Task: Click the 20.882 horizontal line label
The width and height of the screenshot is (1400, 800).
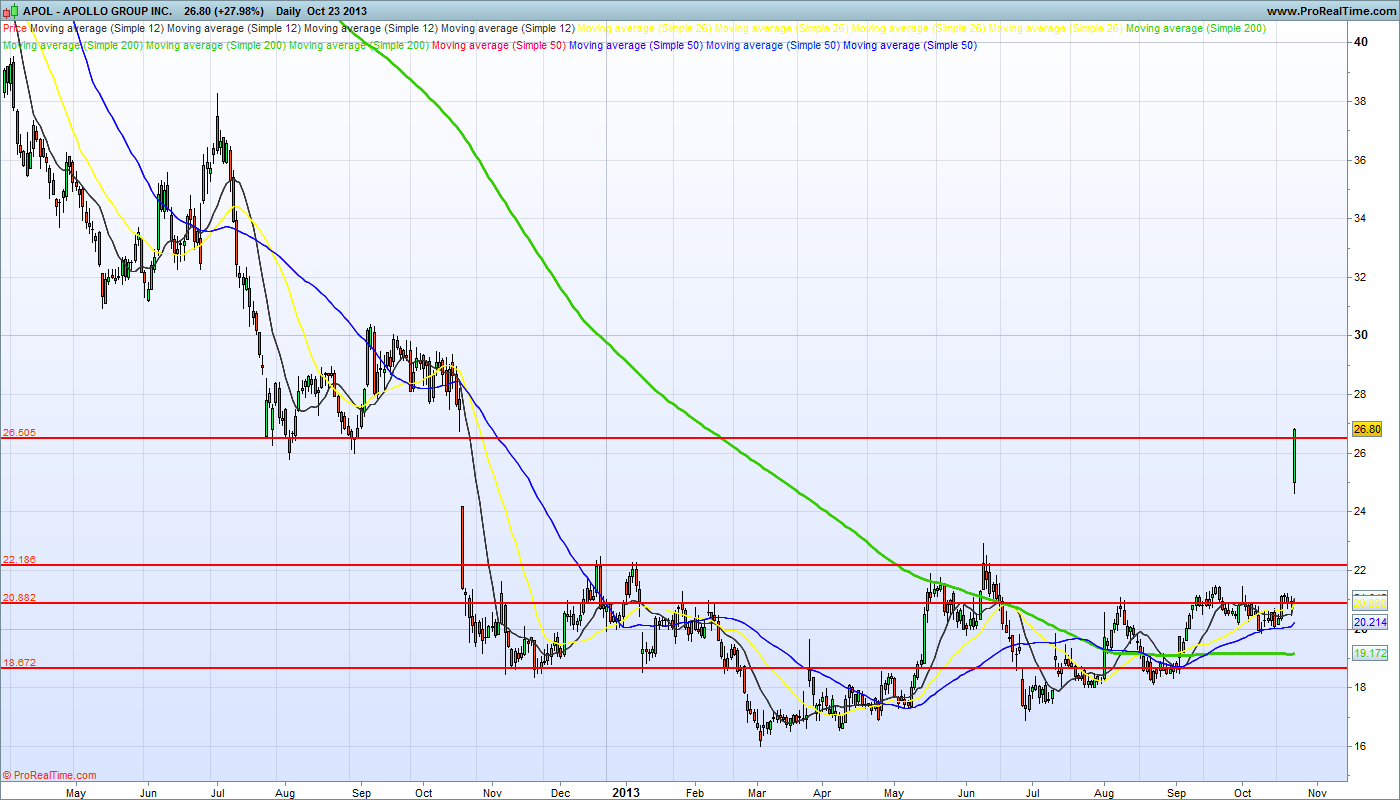Action: [20, 598]
